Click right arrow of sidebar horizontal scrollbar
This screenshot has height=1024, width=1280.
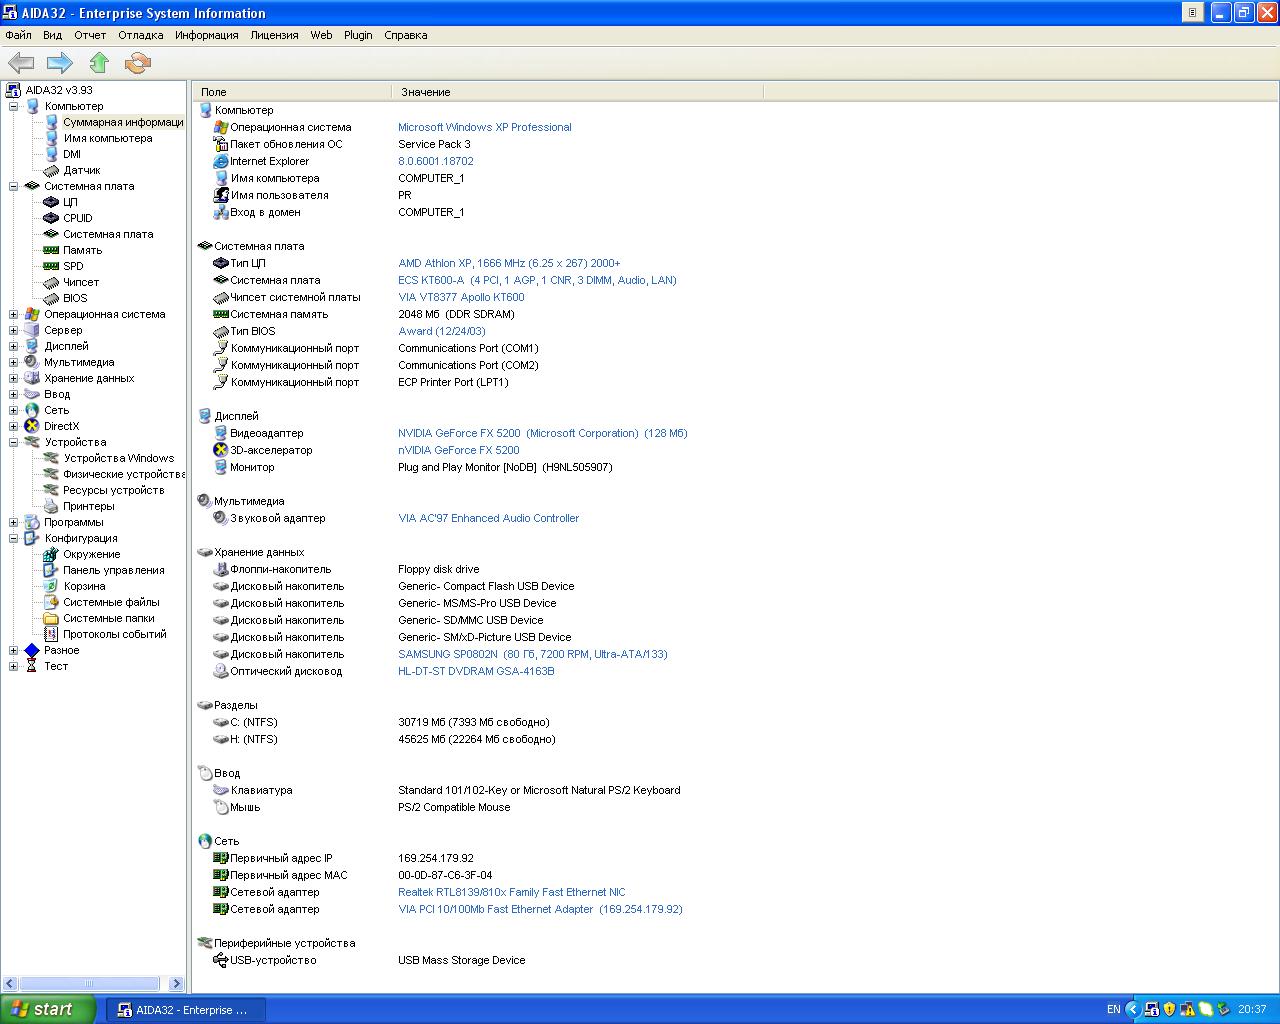[177, 984]
